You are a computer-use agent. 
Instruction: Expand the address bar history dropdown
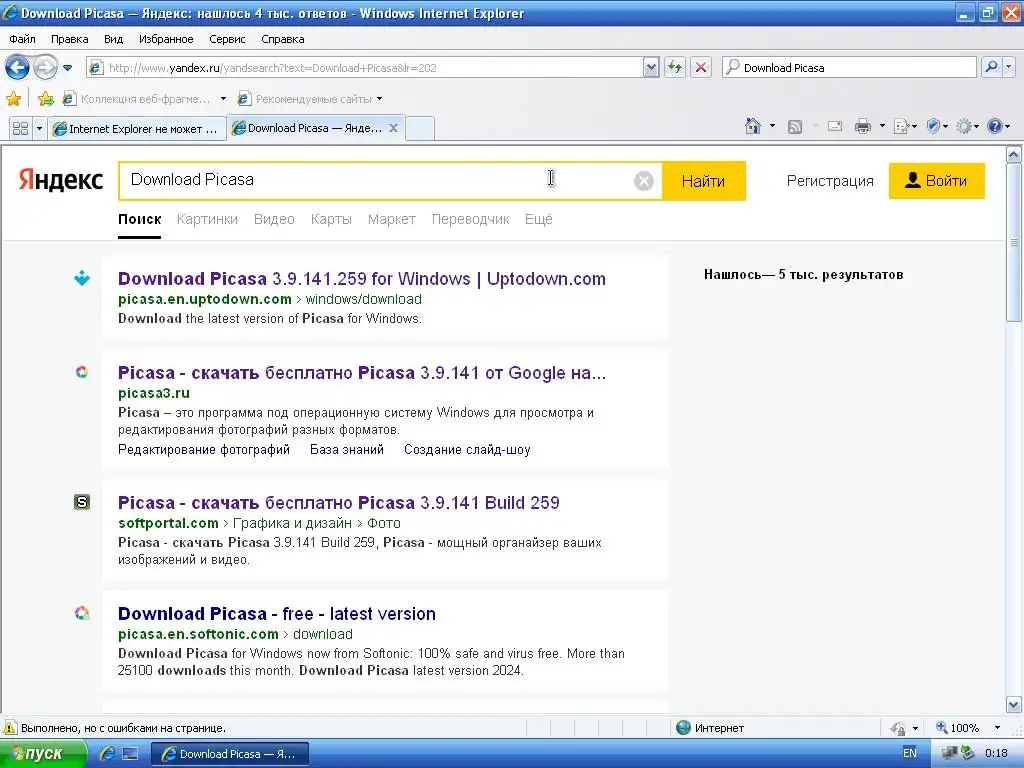click(x=650, y=67)
